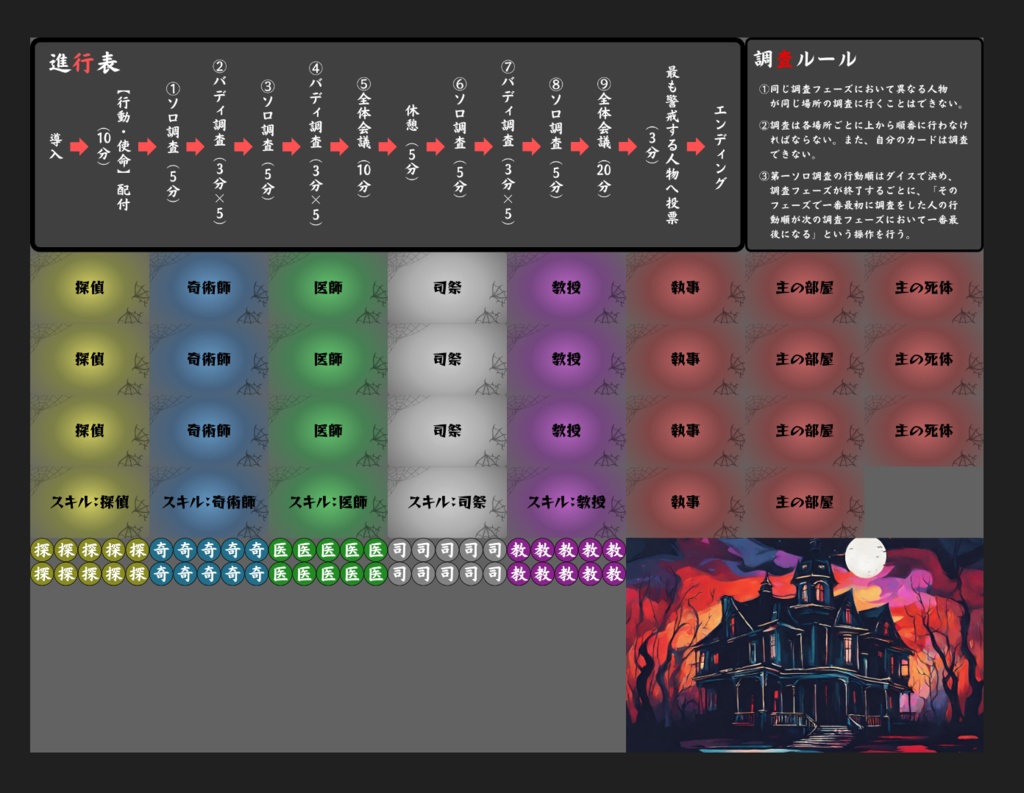
Task: Click the エンディング step
Action: point(720,148)
